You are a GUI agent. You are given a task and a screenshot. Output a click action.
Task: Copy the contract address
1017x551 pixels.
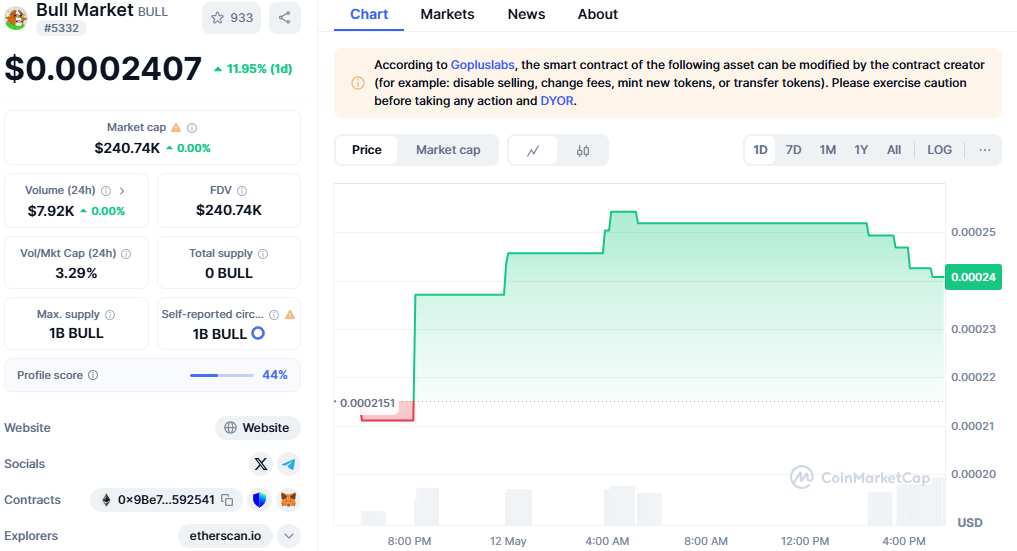tap(227, 500)
